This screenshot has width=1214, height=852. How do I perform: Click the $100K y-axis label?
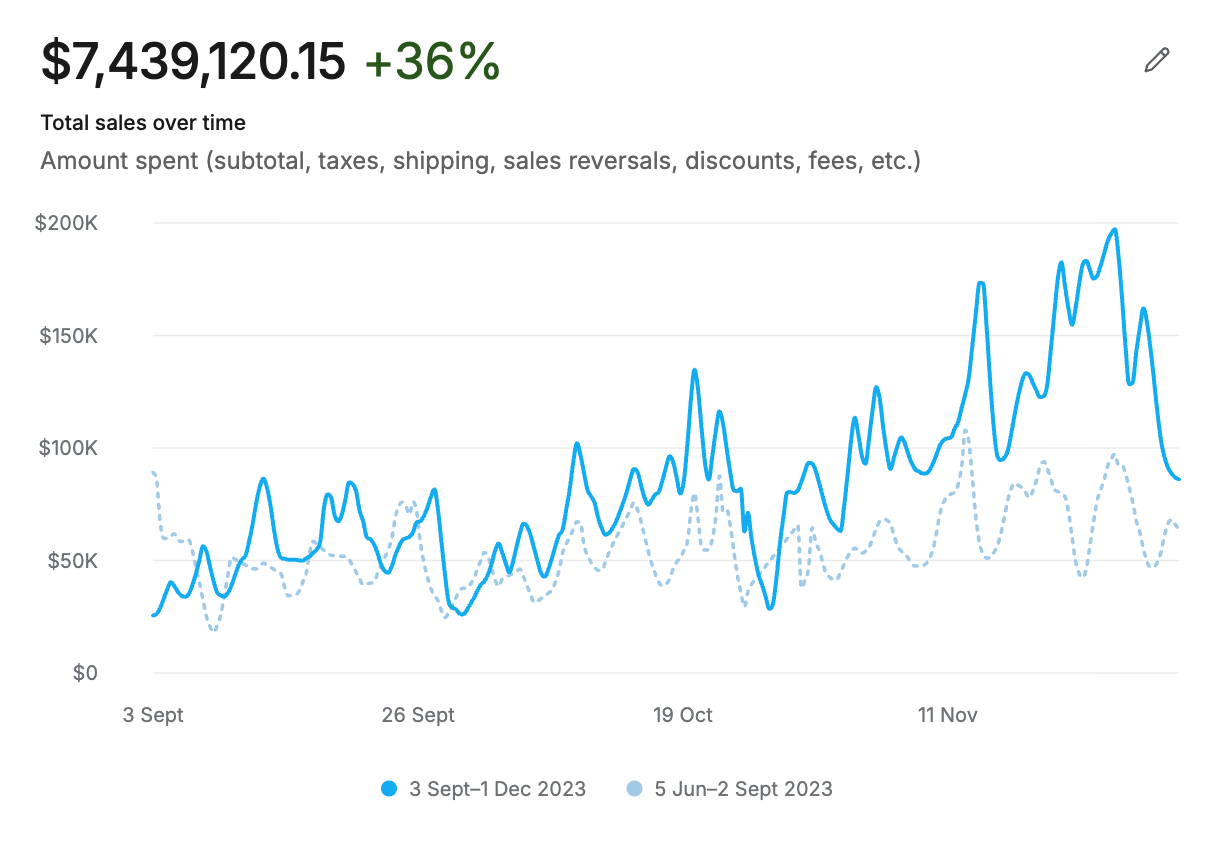pyautogui.click(x=68, y=448)
